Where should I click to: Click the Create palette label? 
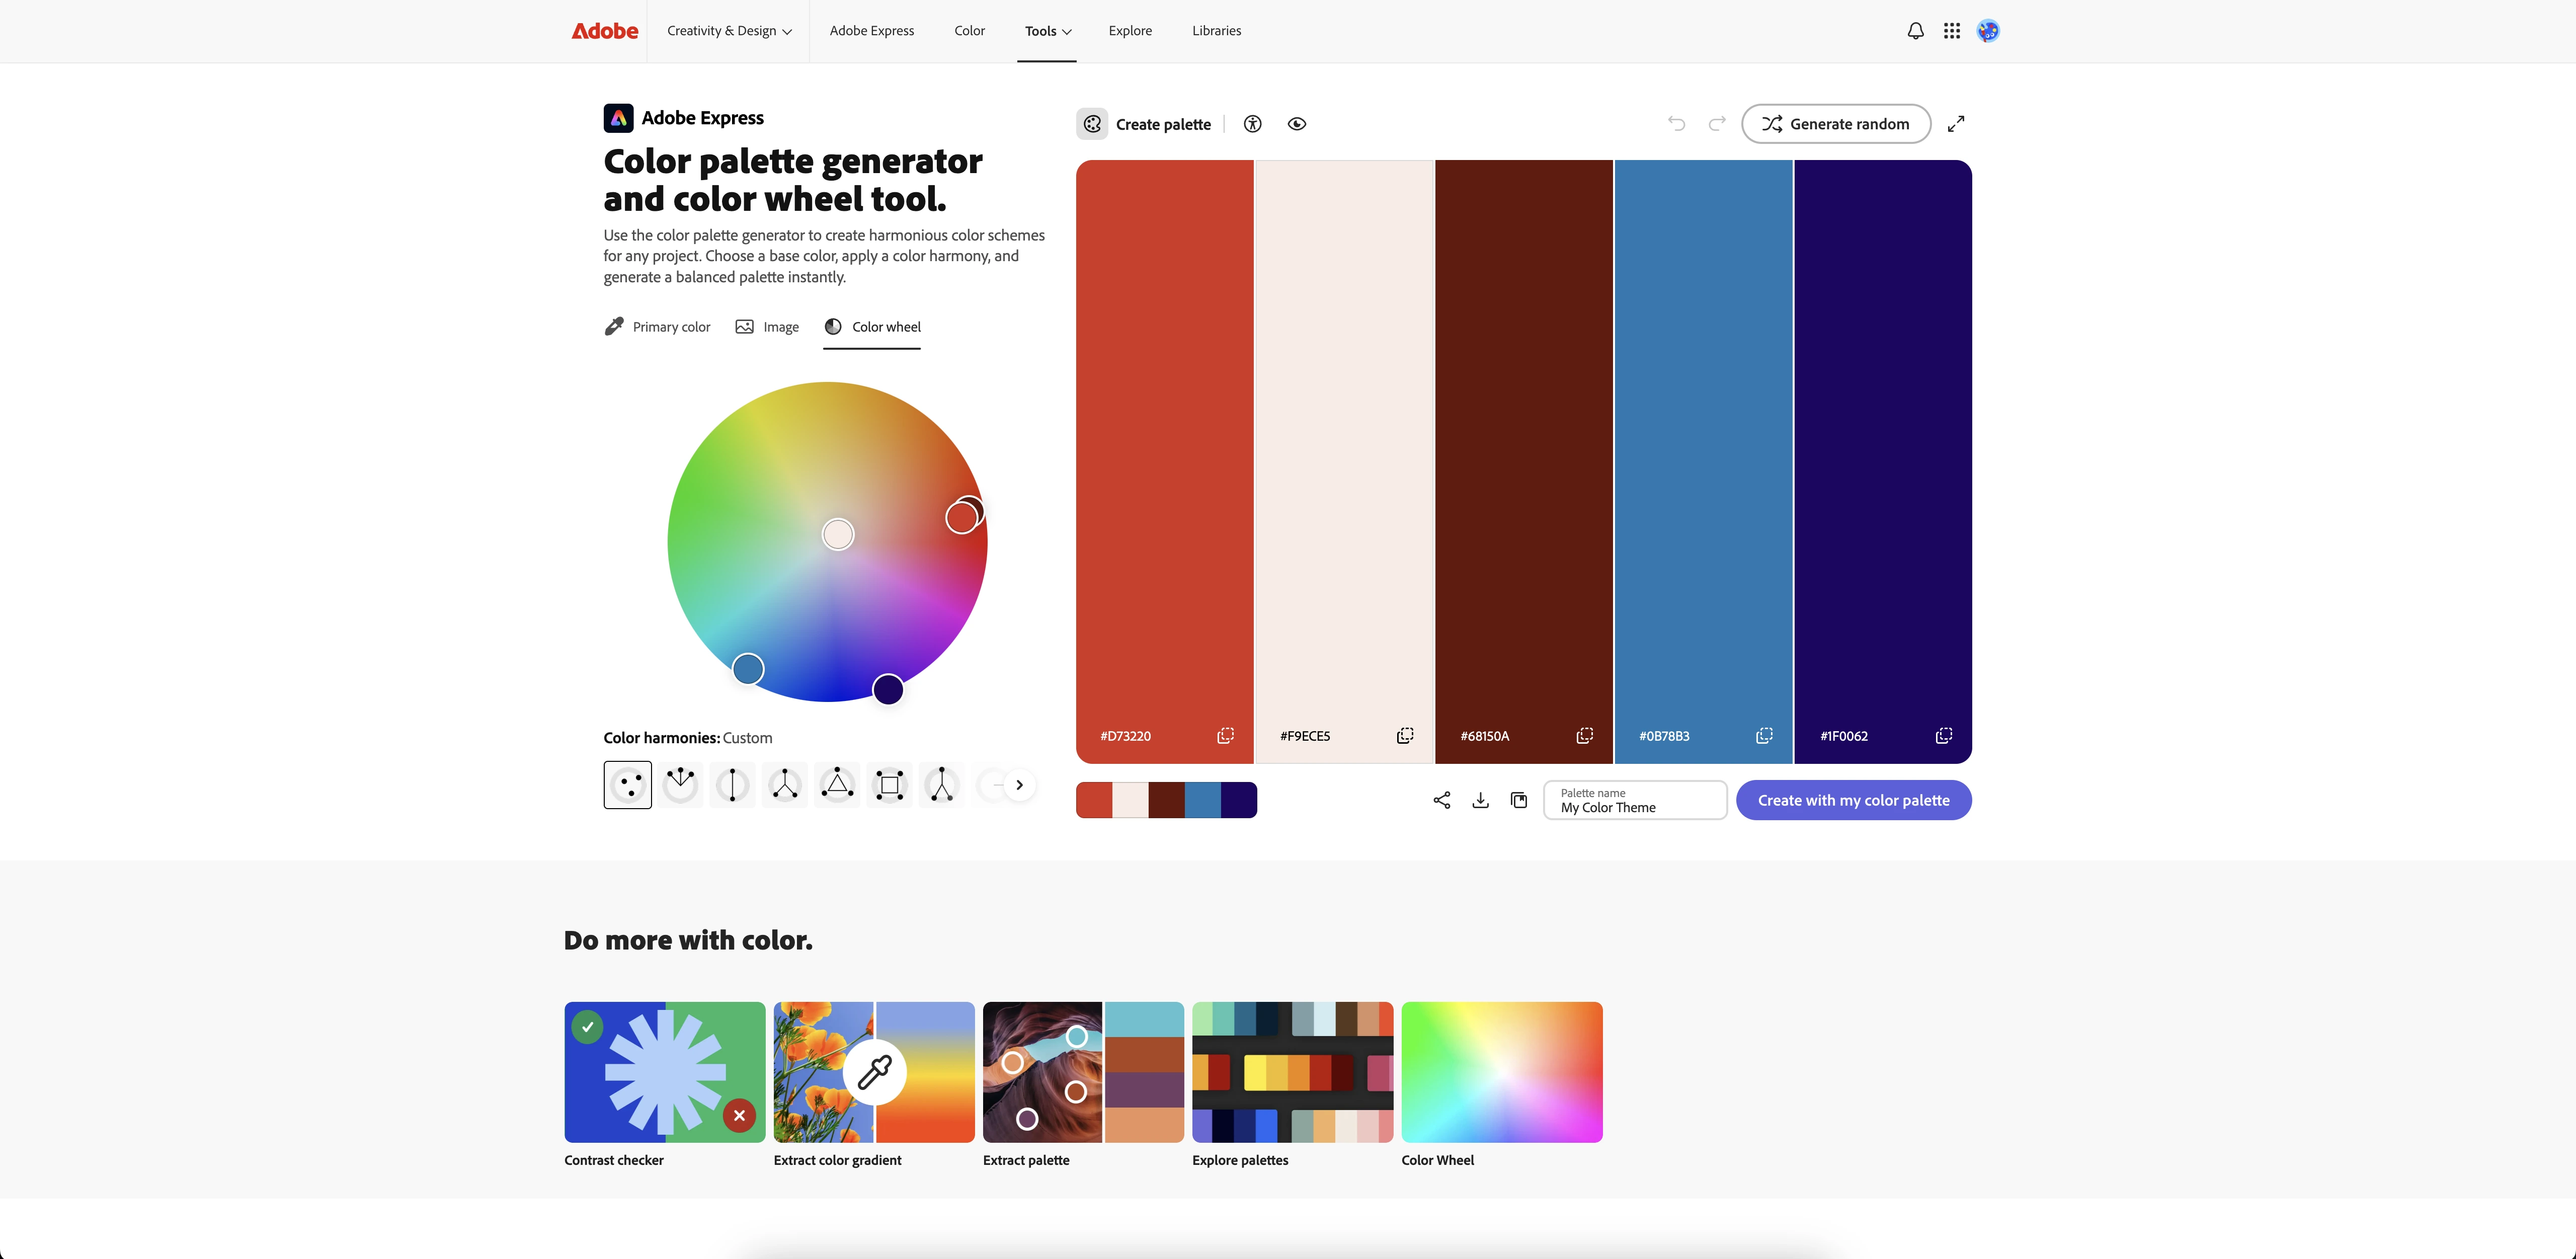[1163, 124]
